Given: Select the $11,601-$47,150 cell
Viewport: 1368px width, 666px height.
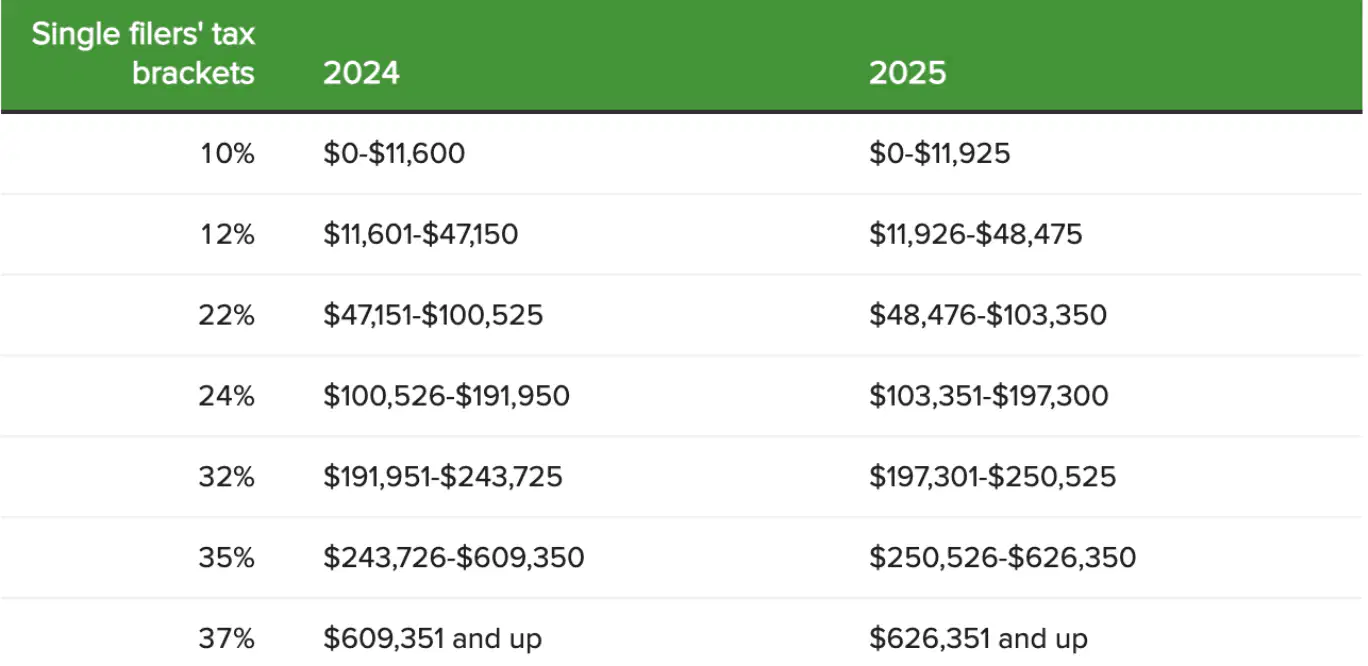Looking at the screenshot, I should (421, 235).
